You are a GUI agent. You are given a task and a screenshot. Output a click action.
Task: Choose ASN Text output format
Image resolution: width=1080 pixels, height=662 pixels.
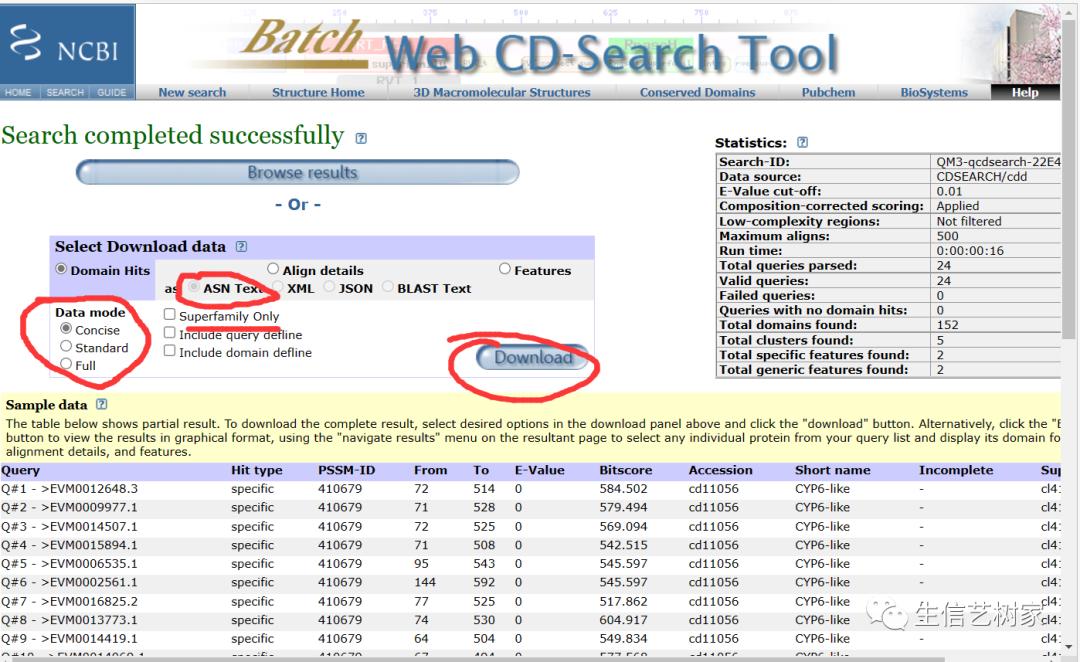pyautogui.click(x=194, y=287)
